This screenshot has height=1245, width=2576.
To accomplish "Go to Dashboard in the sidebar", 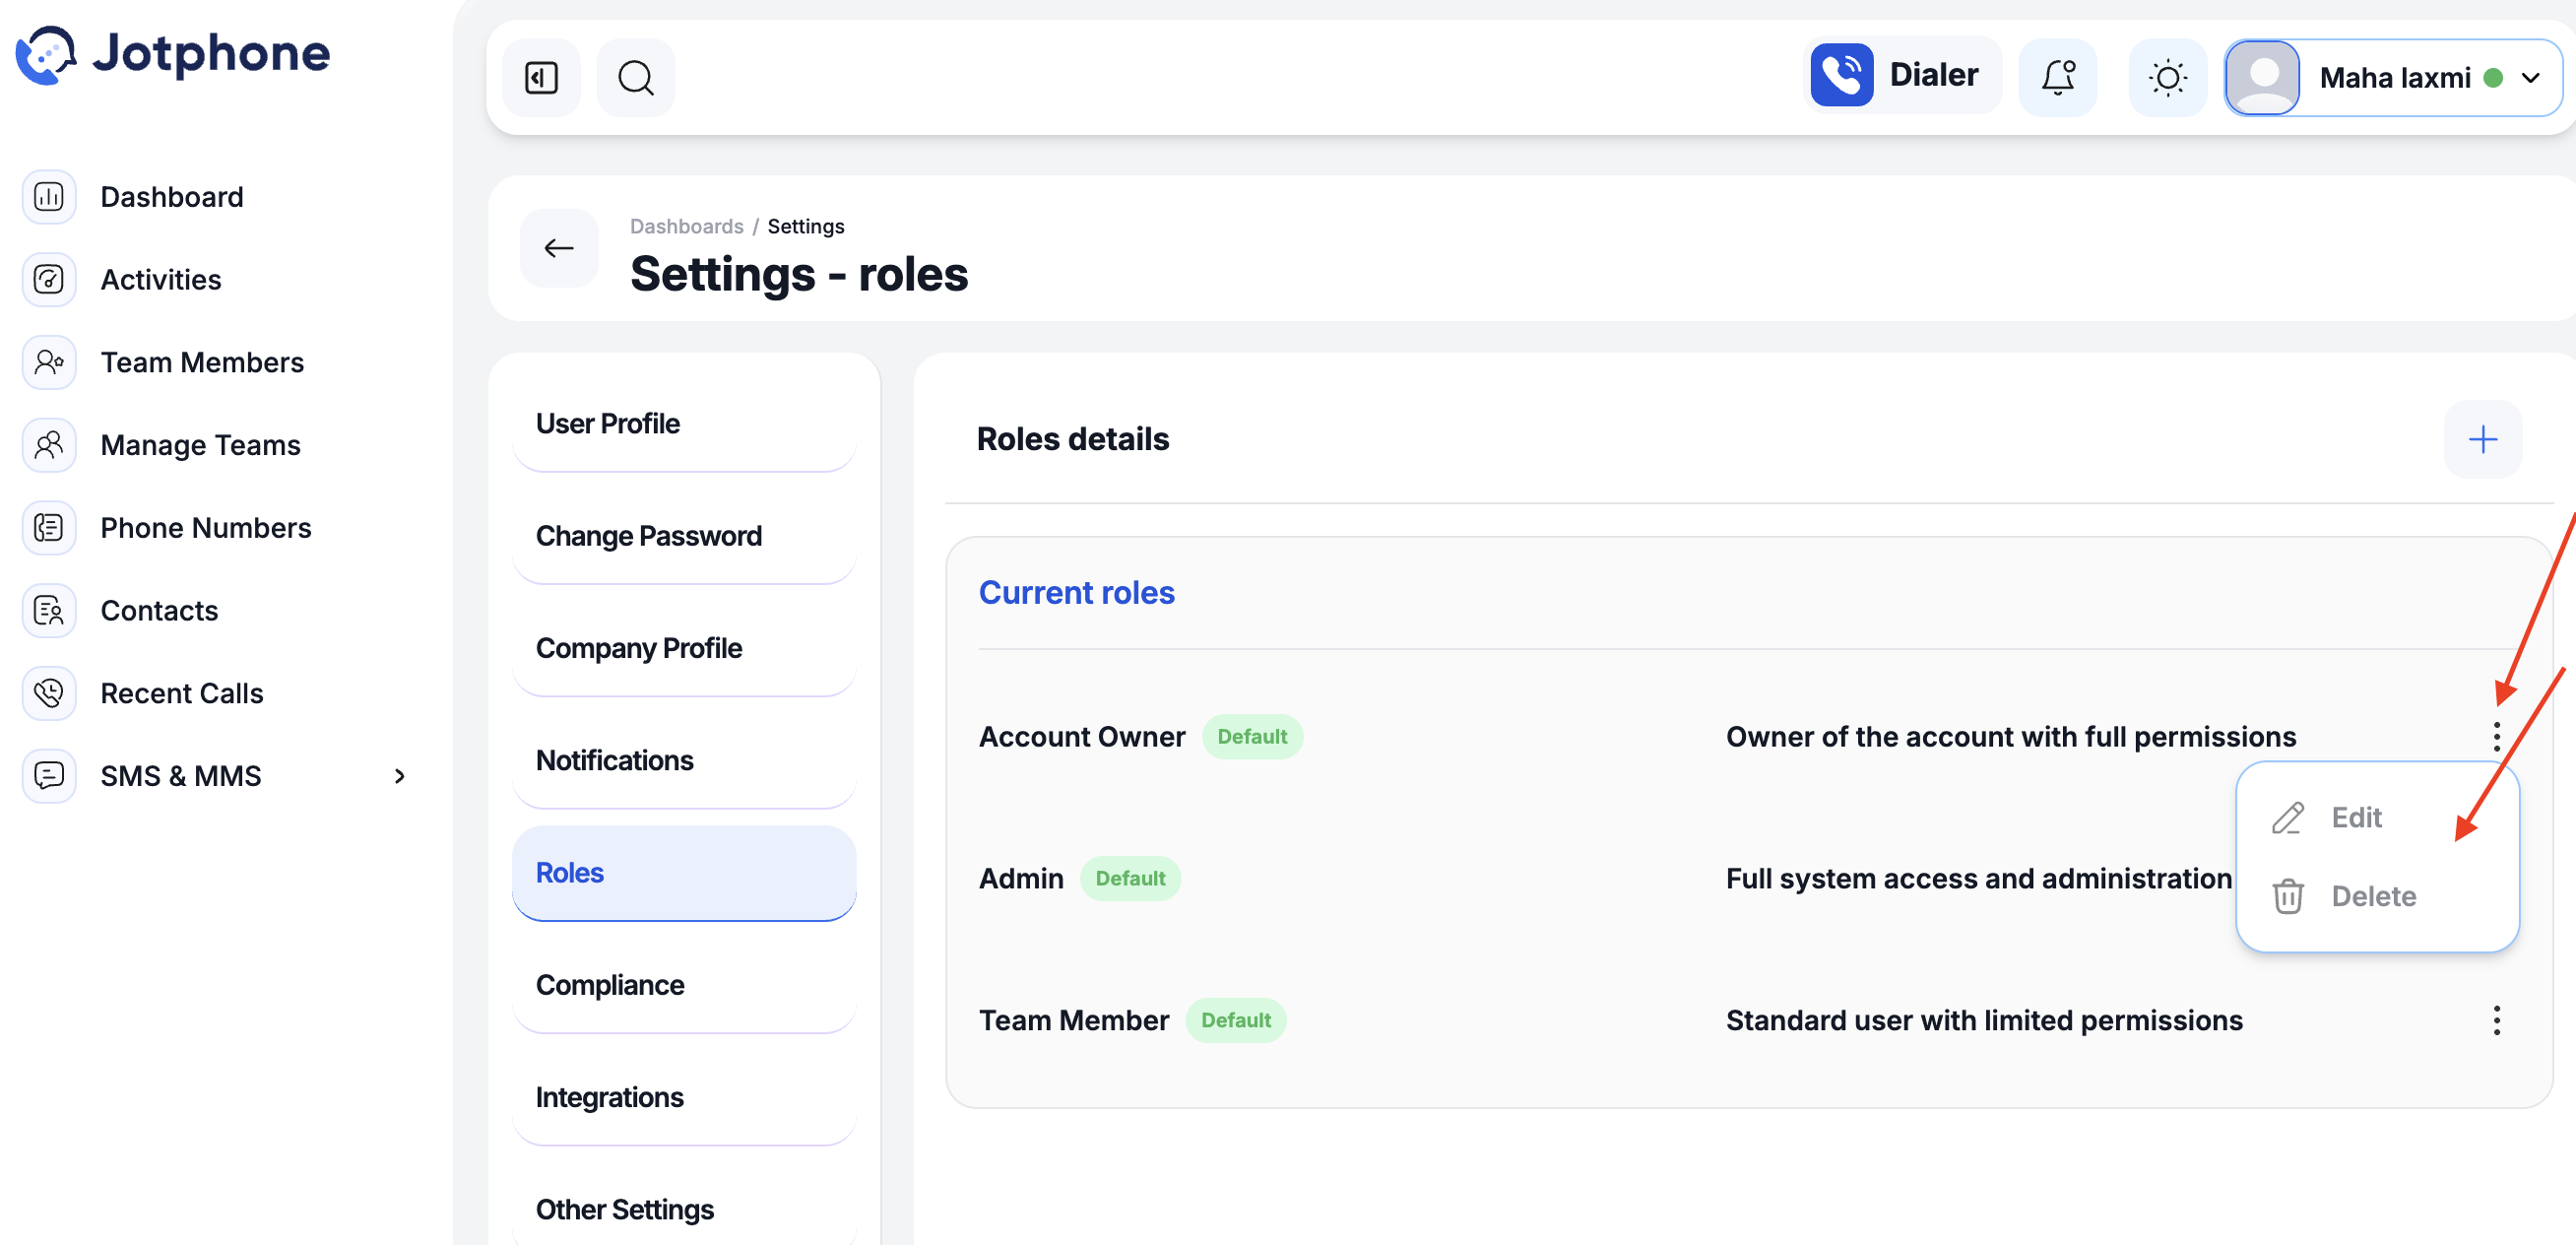I will point(172,197).
